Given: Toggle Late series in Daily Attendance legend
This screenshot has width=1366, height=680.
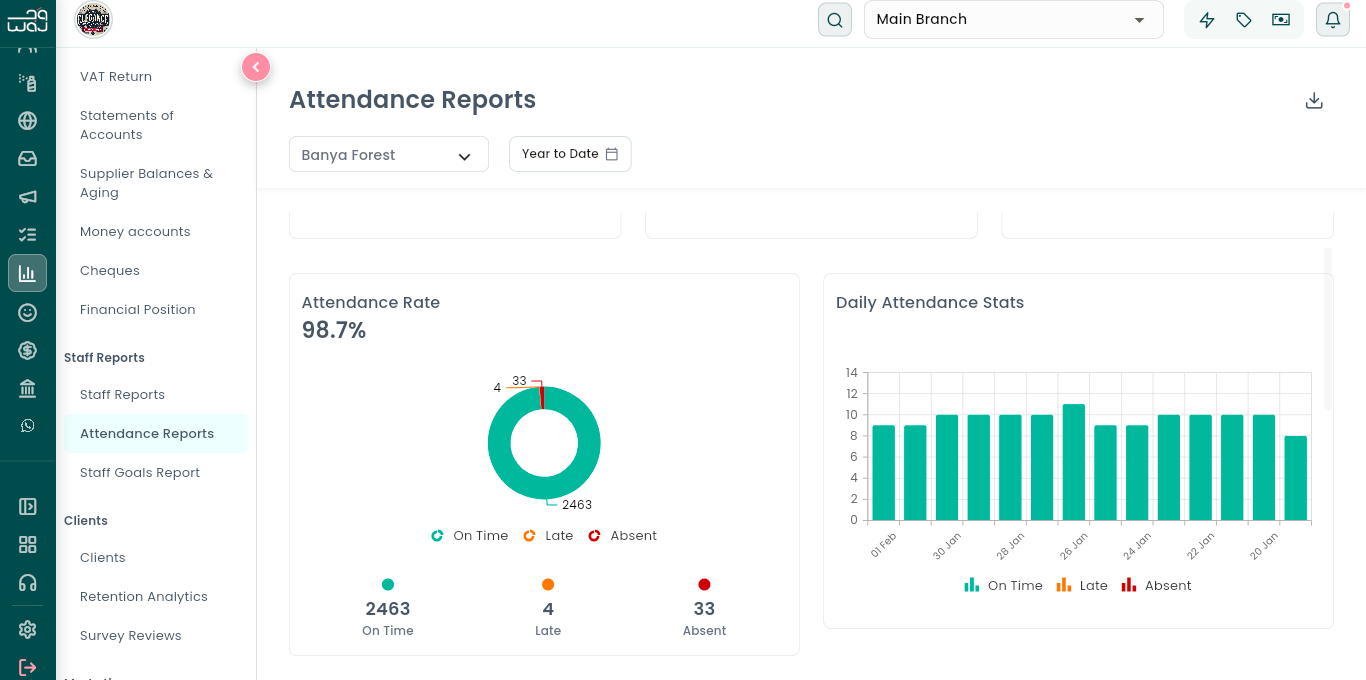Looking at the screenshot, I should coord(1082,586).
